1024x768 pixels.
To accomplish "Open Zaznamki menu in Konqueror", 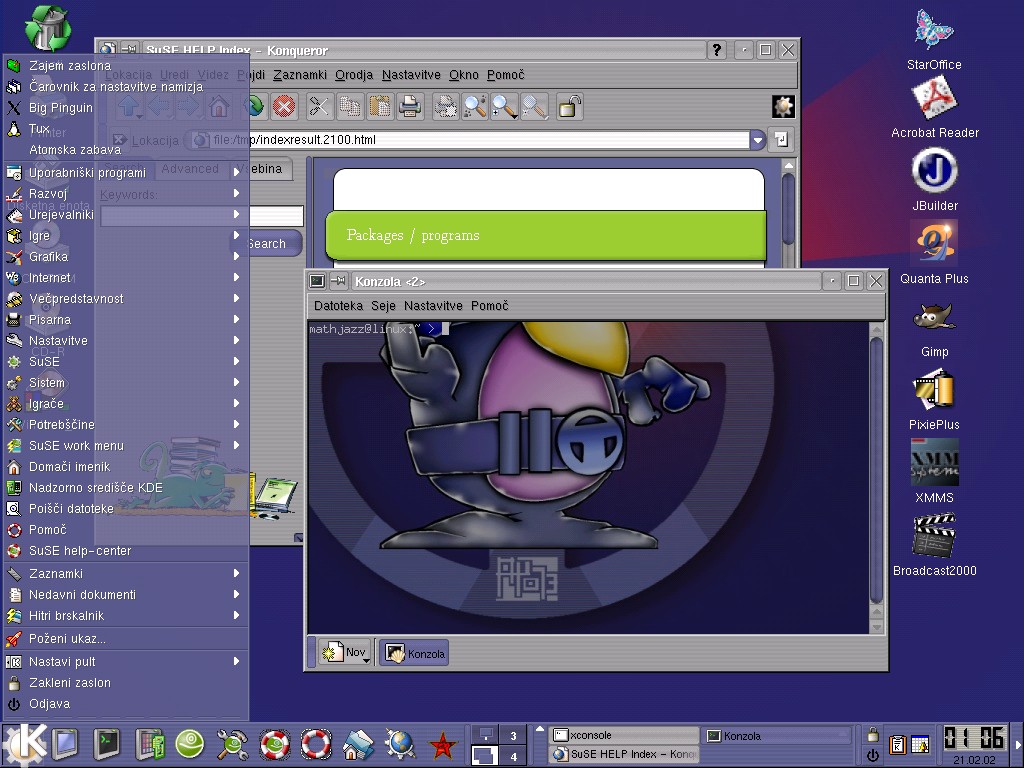I will click(300, 74).
